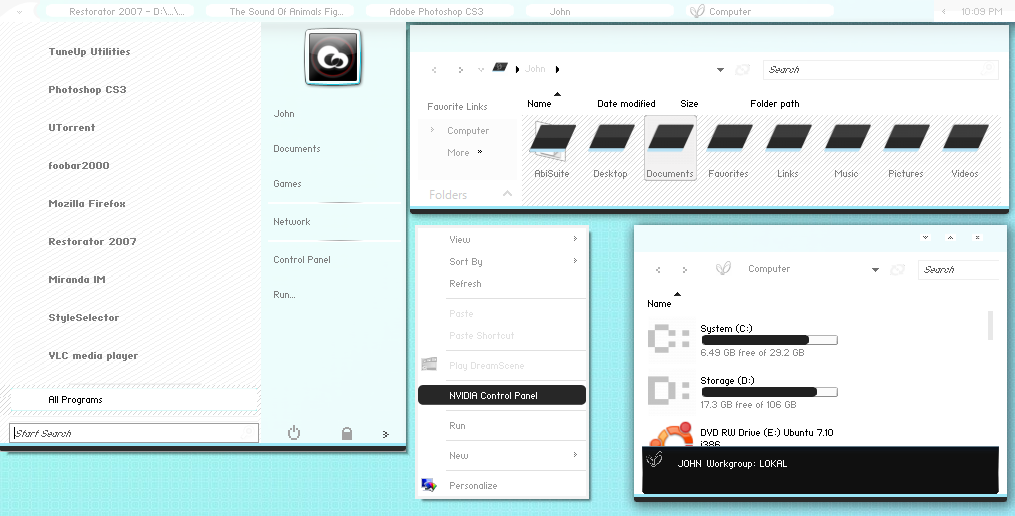Expand the shutdown options arrow in Start menu
Viewport: 1015px width, 516px height.
pyautogui.click(x=386, y=434)
